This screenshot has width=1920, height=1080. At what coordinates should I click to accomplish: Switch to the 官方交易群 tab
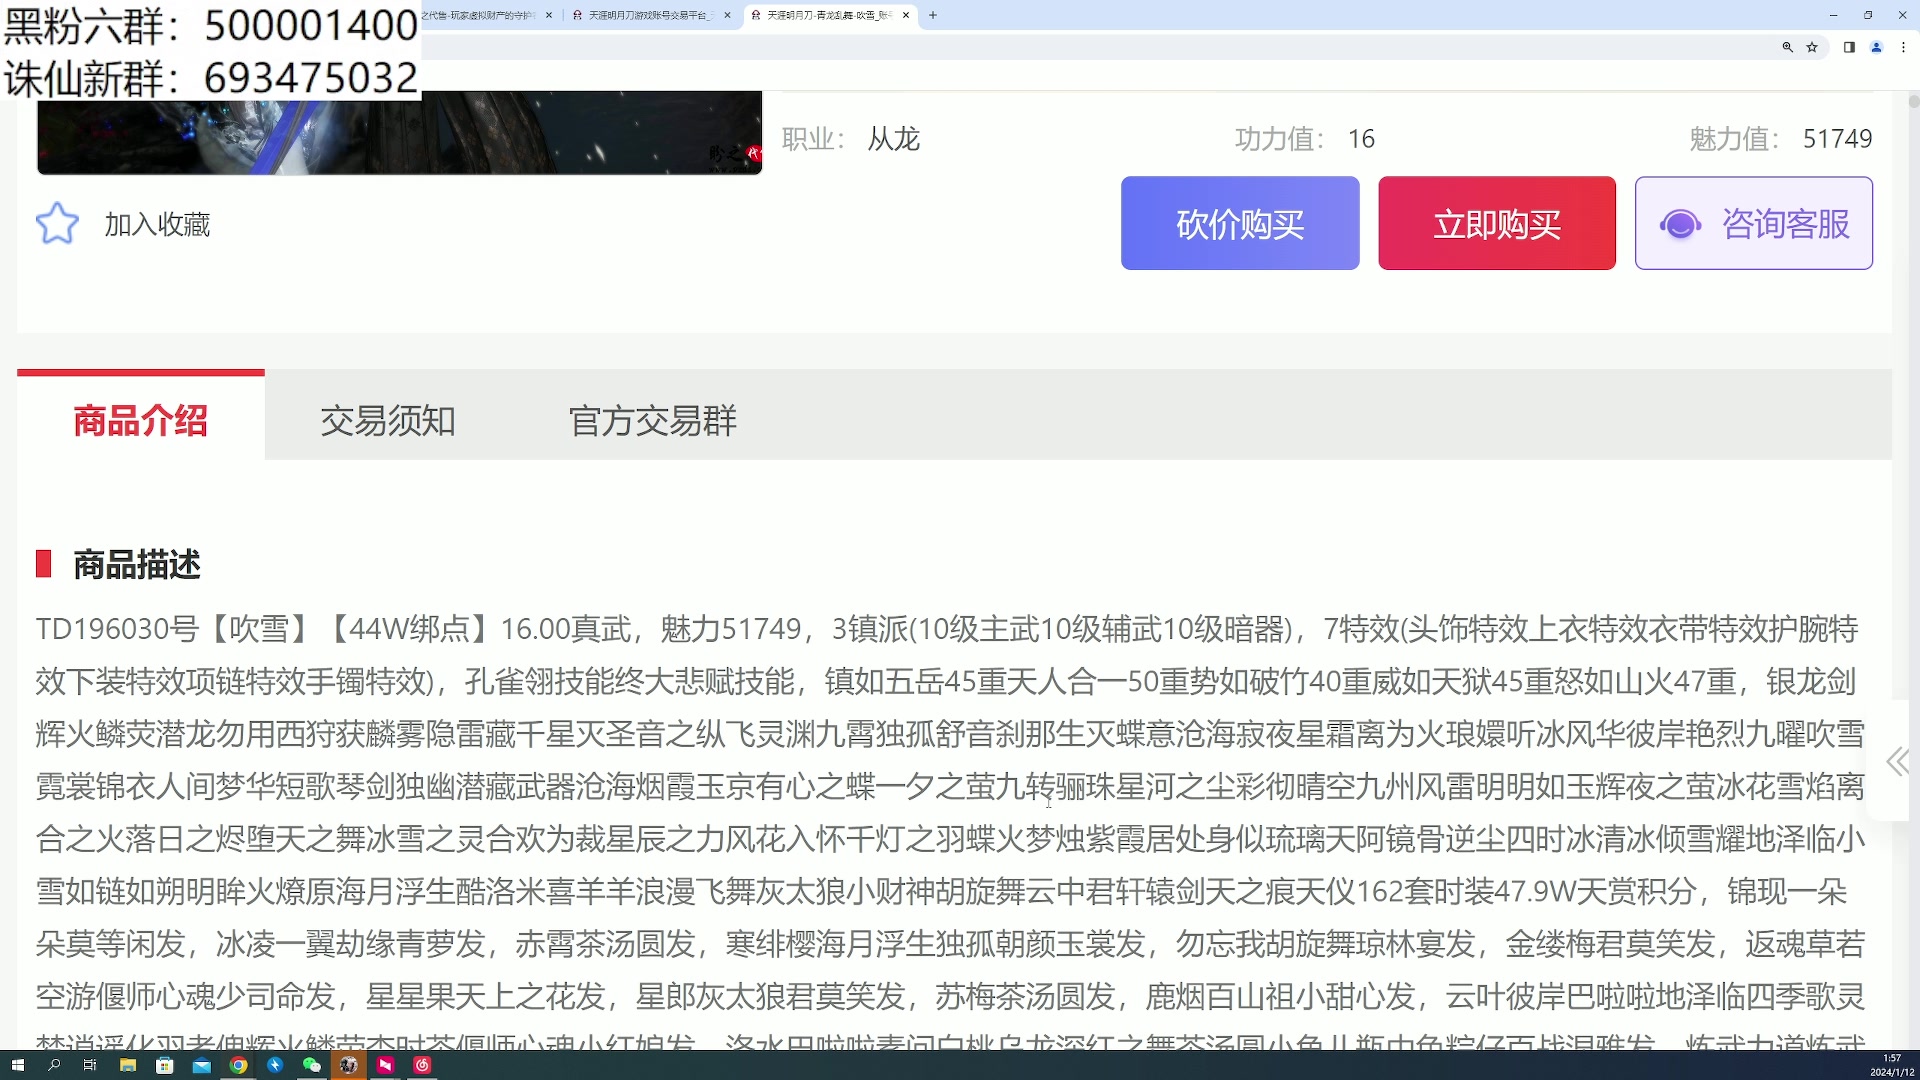tap(652, 421)
